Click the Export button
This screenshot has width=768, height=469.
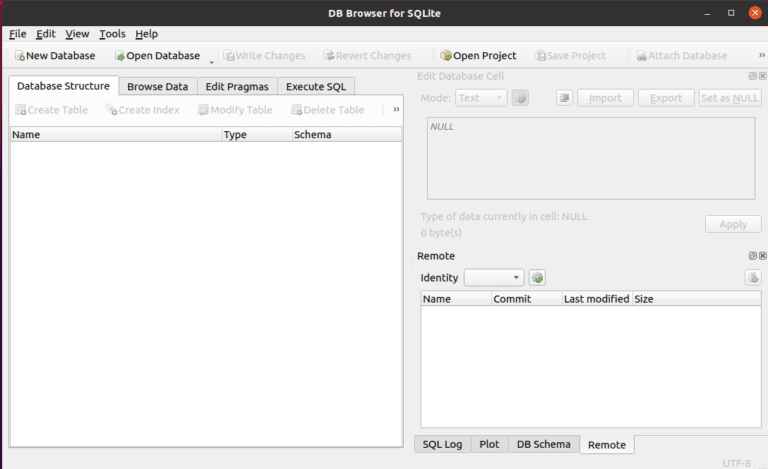666,98
